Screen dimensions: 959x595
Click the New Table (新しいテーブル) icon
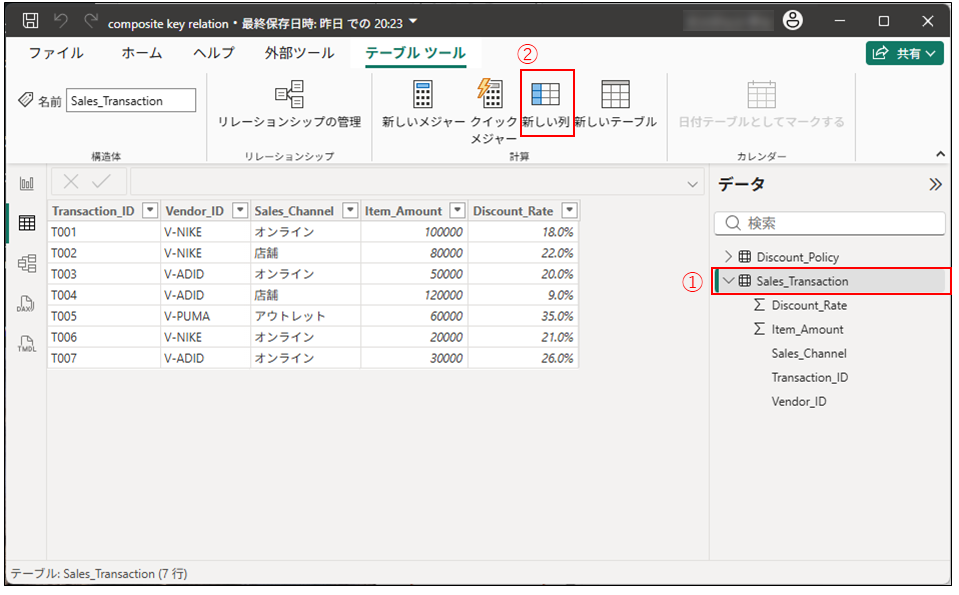[x=615, y=95]
